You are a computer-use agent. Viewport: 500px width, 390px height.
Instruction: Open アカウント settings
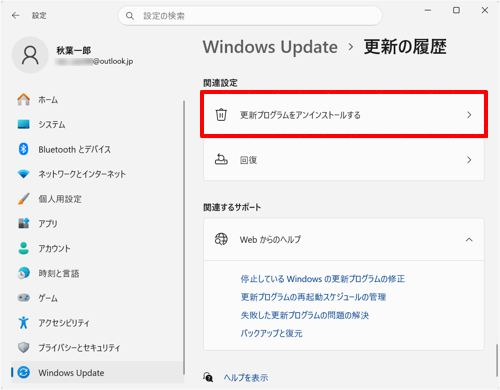click(97, 248)
